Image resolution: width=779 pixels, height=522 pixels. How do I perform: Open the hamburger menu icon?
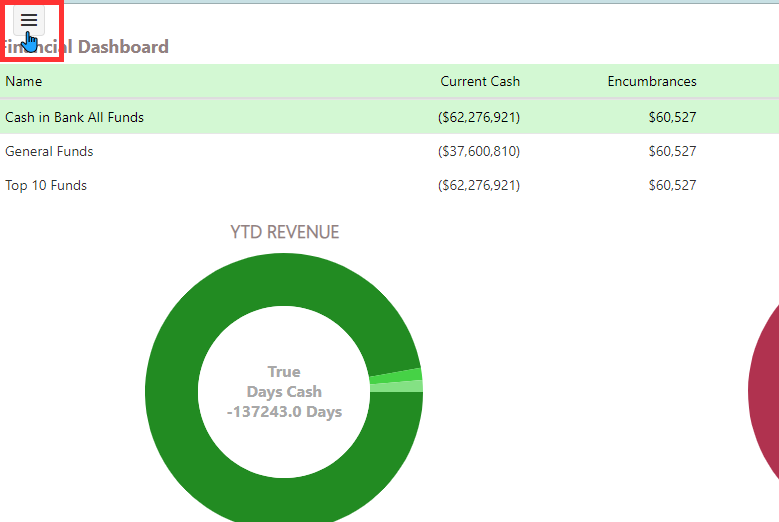pos(29,20)
